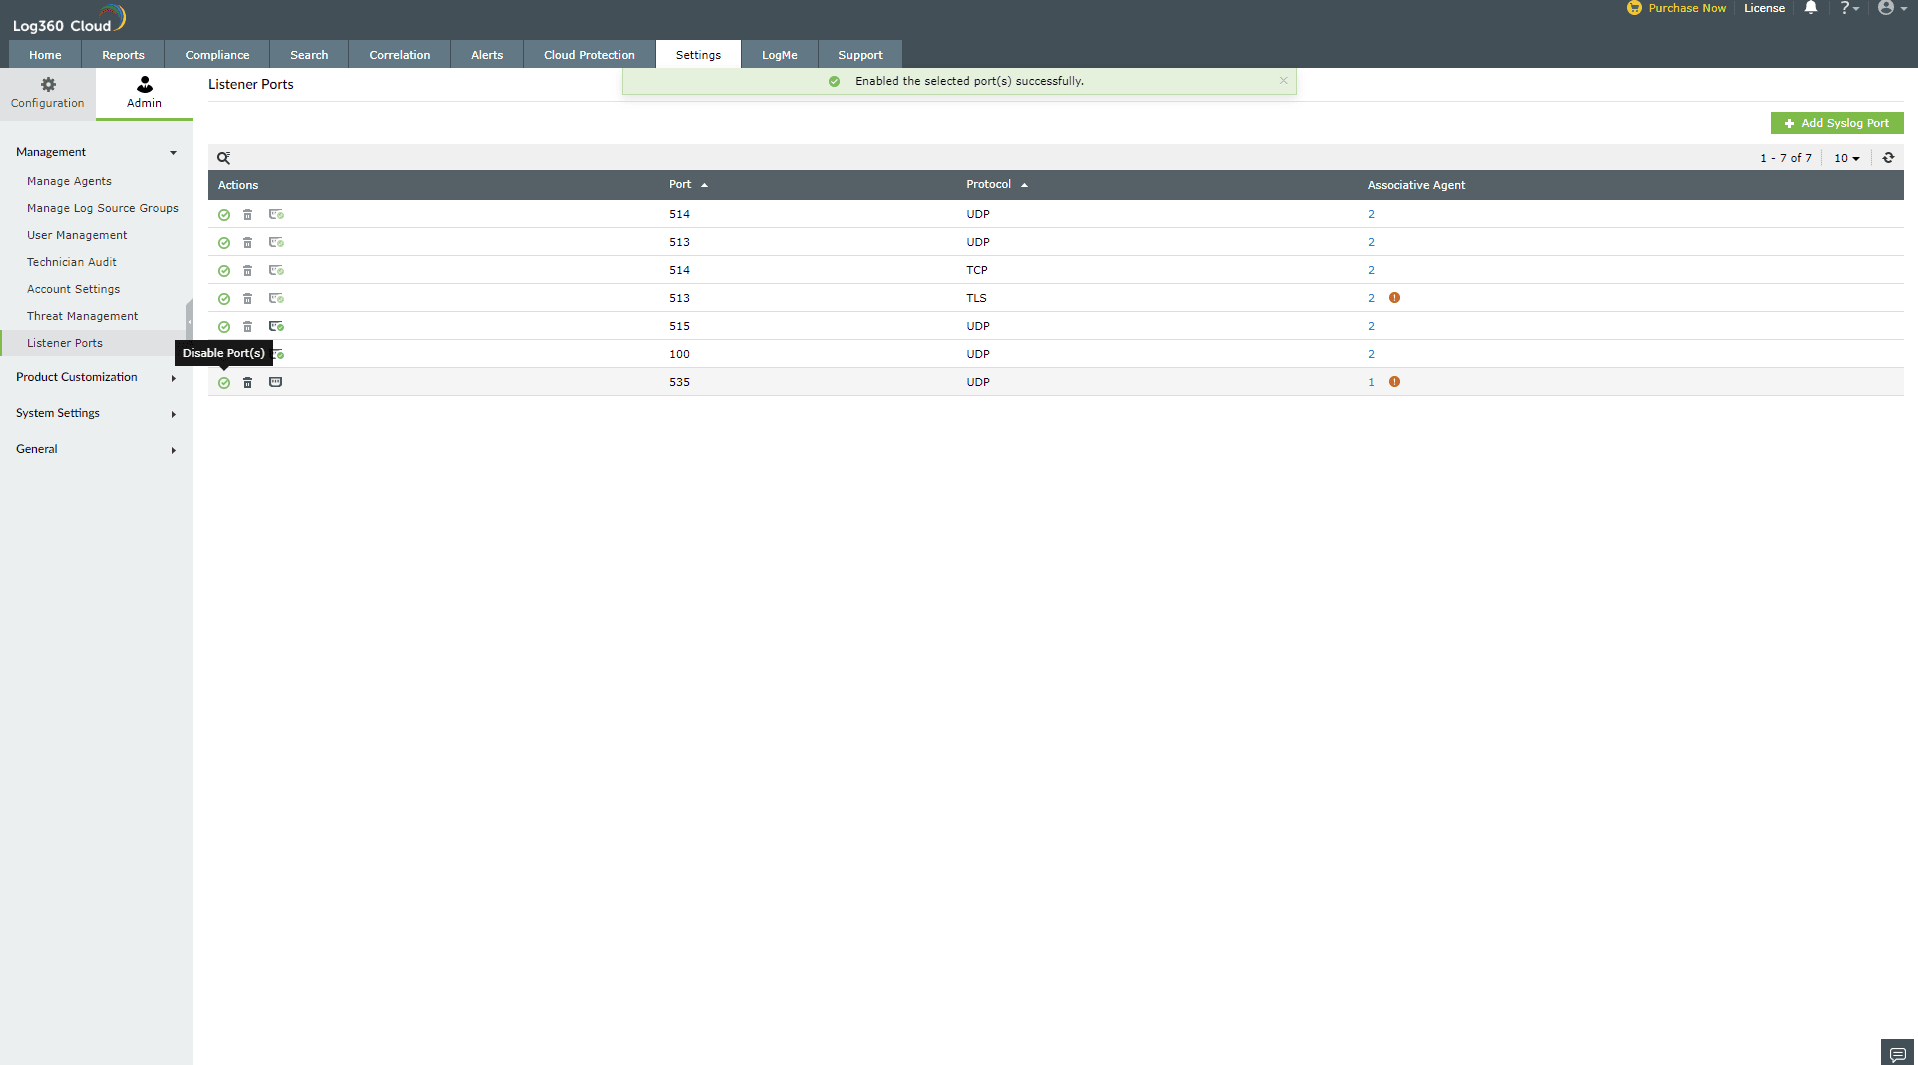
Task: Click trash icon for port 535
Action: point(247,383)
